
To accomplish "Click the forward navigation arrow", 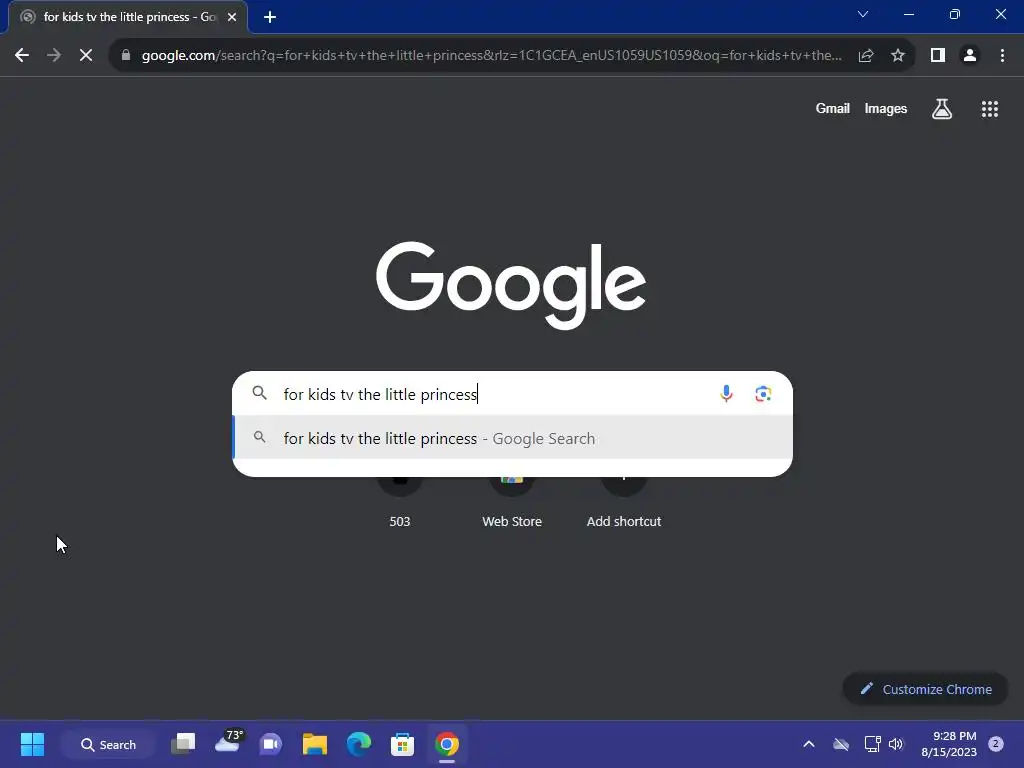I will pyautogui.click(x=54, y=56).
